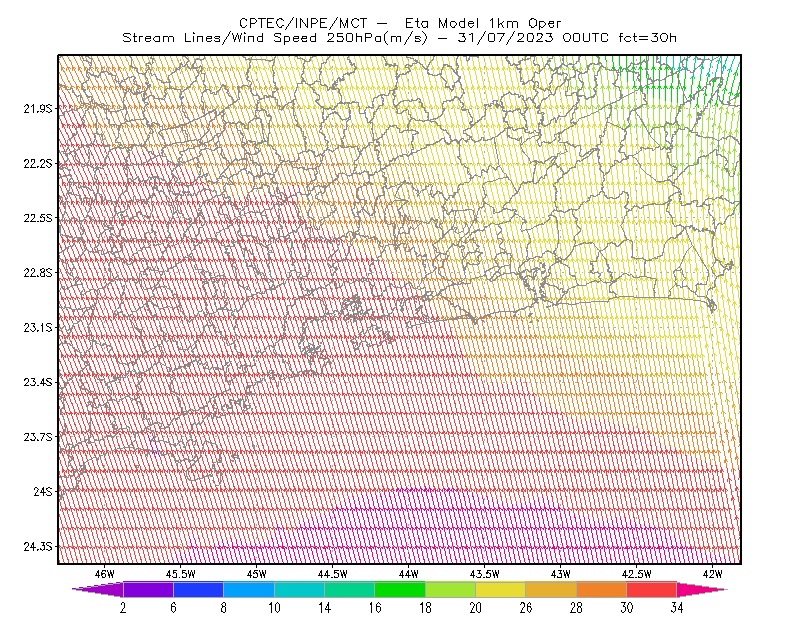Click the light blue 8-10 colorbar segment

click(x=249, y=589)
